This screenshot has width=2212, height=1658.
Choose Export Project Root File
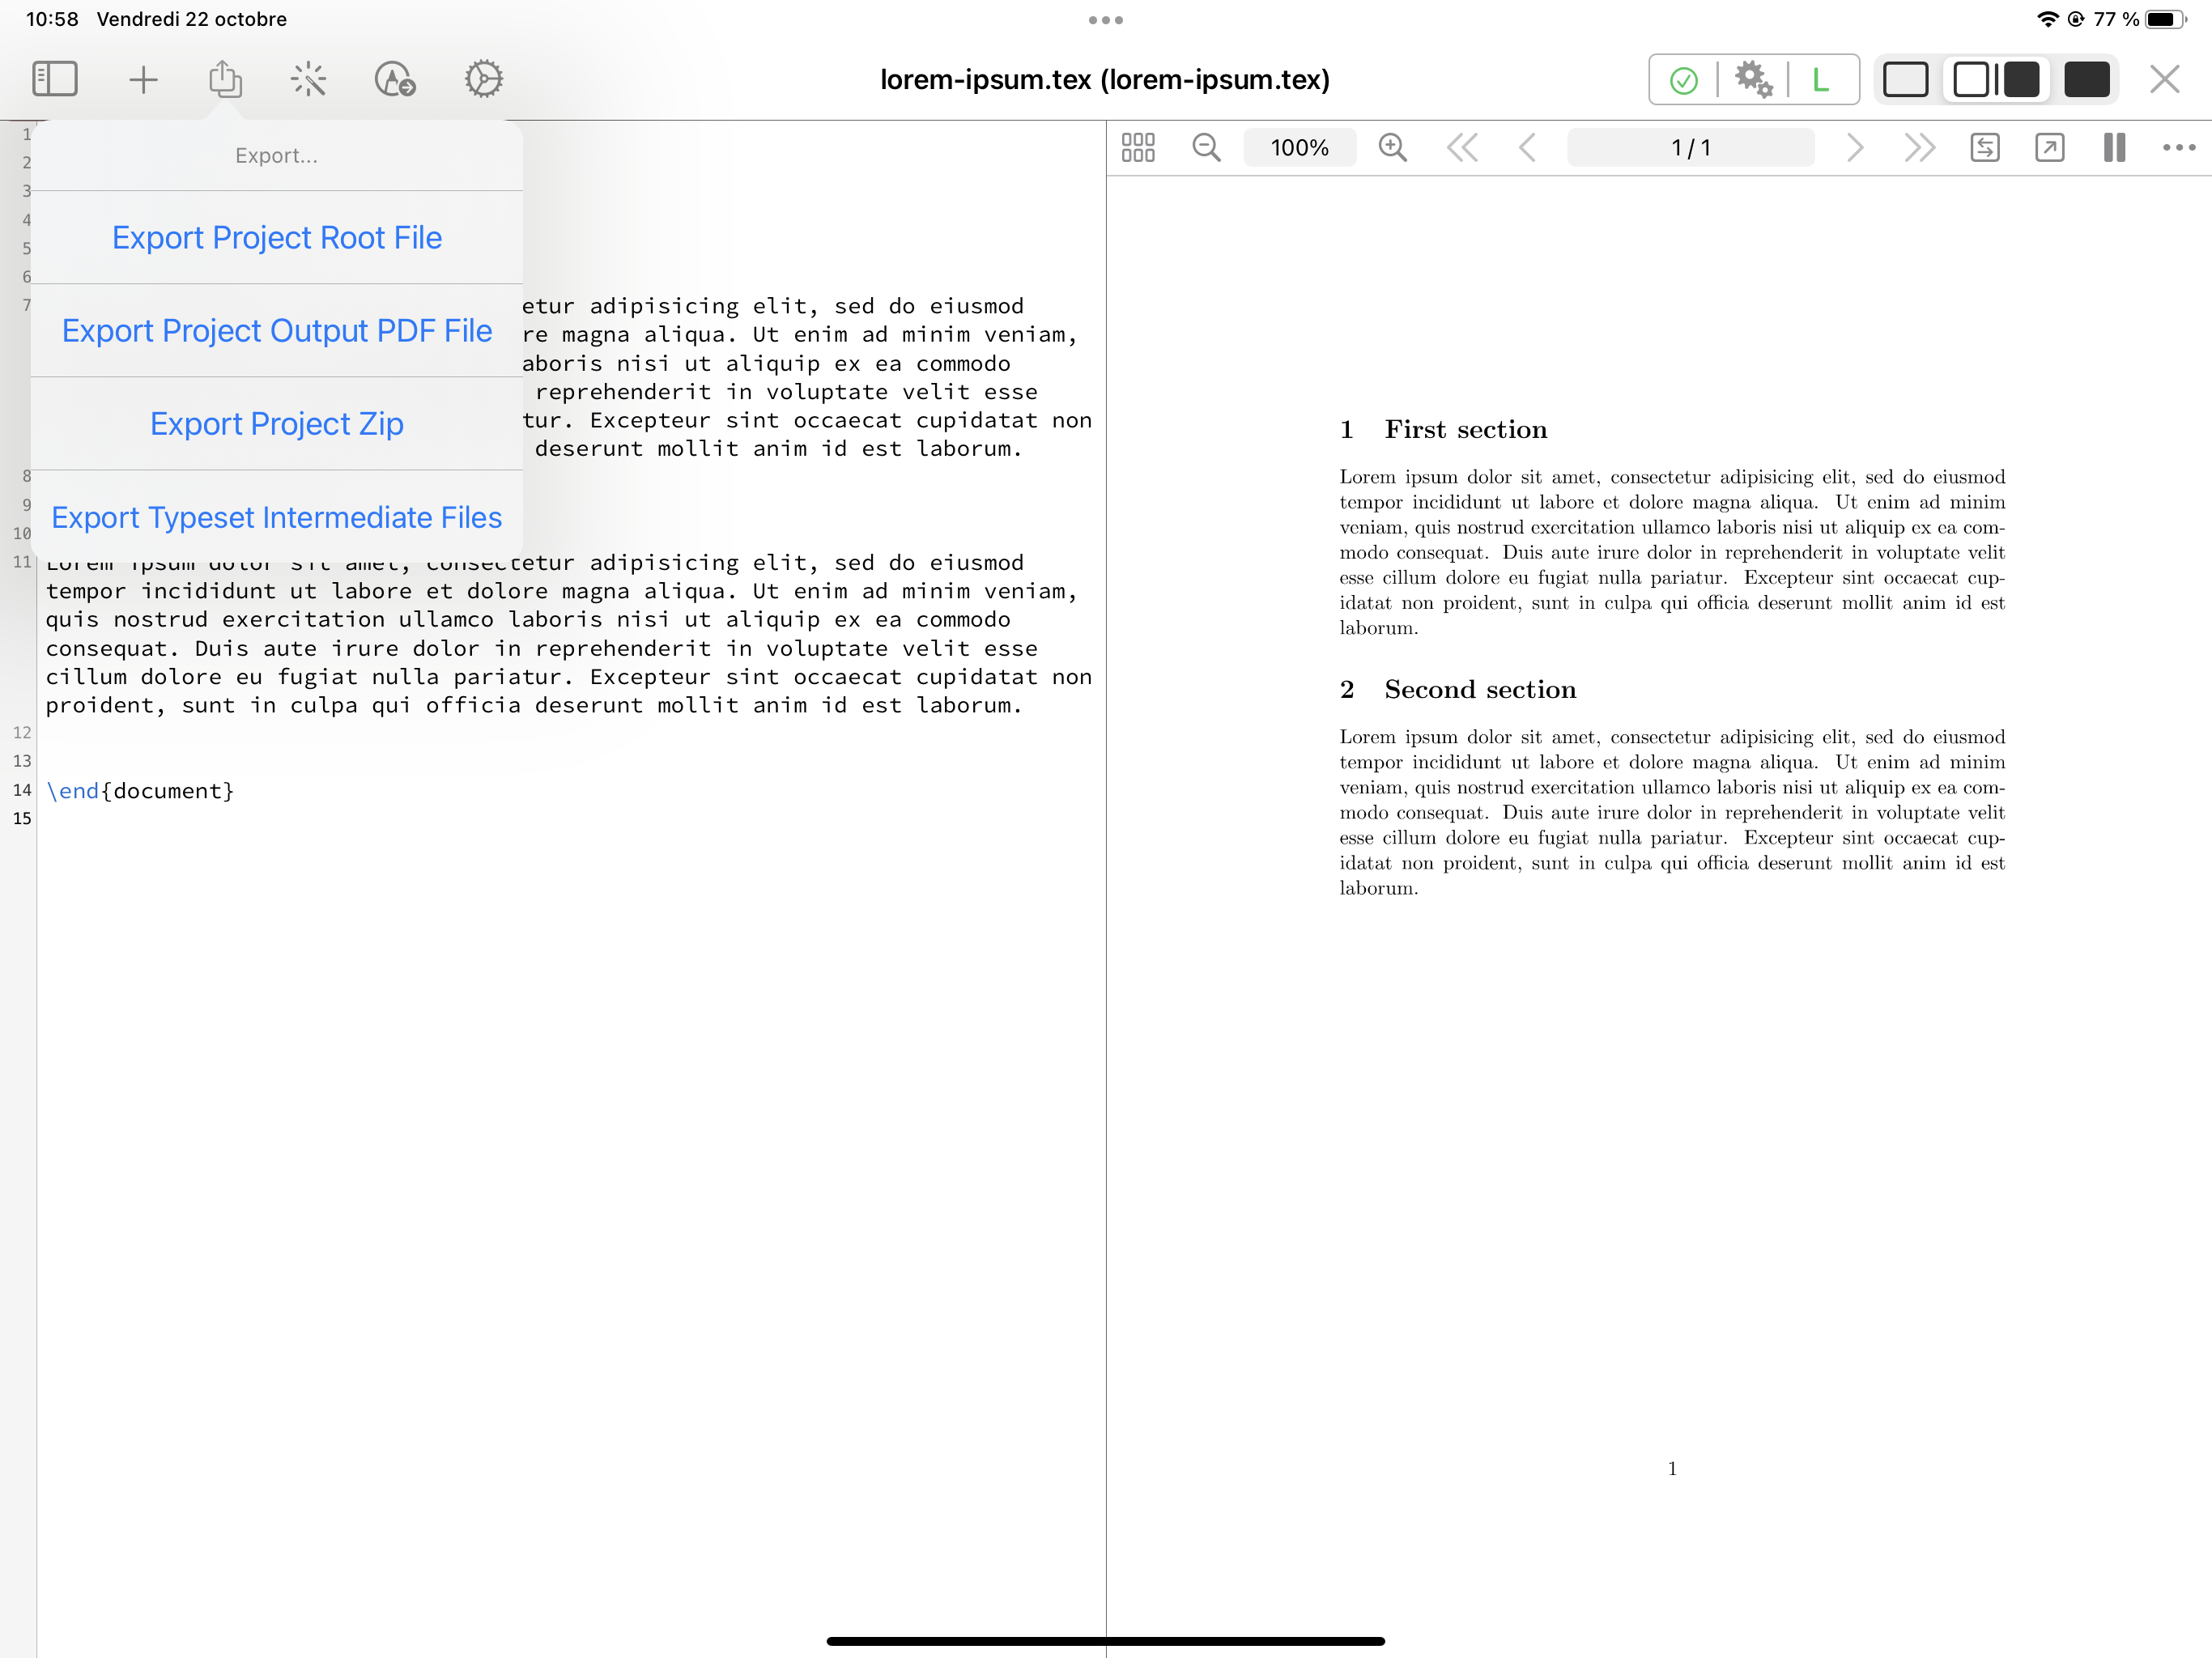277,238
